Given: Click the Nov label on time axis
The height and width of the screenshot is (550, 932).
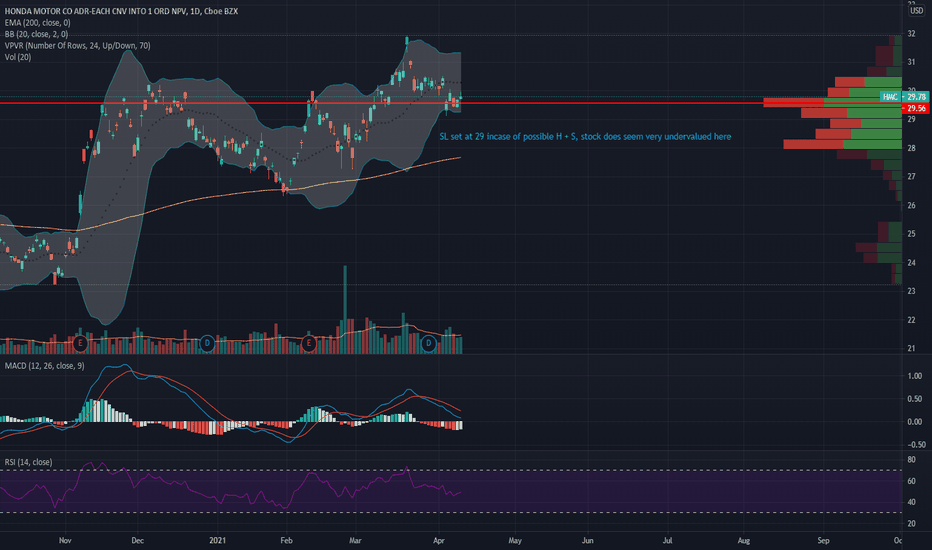Looking at the screenshot, I should [x=65, y=540].
